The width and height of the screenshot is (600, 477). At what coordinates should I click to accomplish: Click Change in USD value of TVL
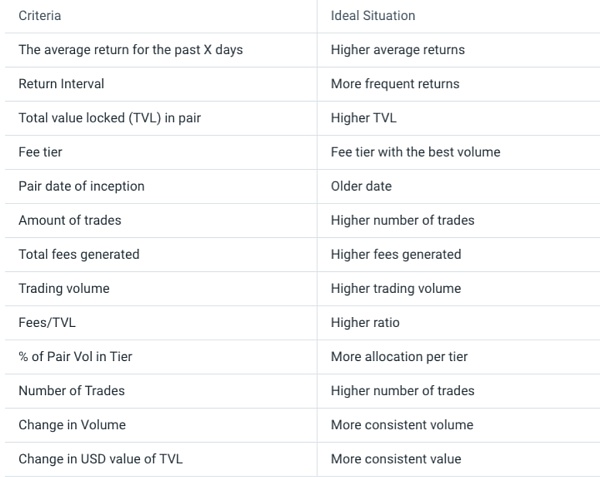tap(100, 459)
